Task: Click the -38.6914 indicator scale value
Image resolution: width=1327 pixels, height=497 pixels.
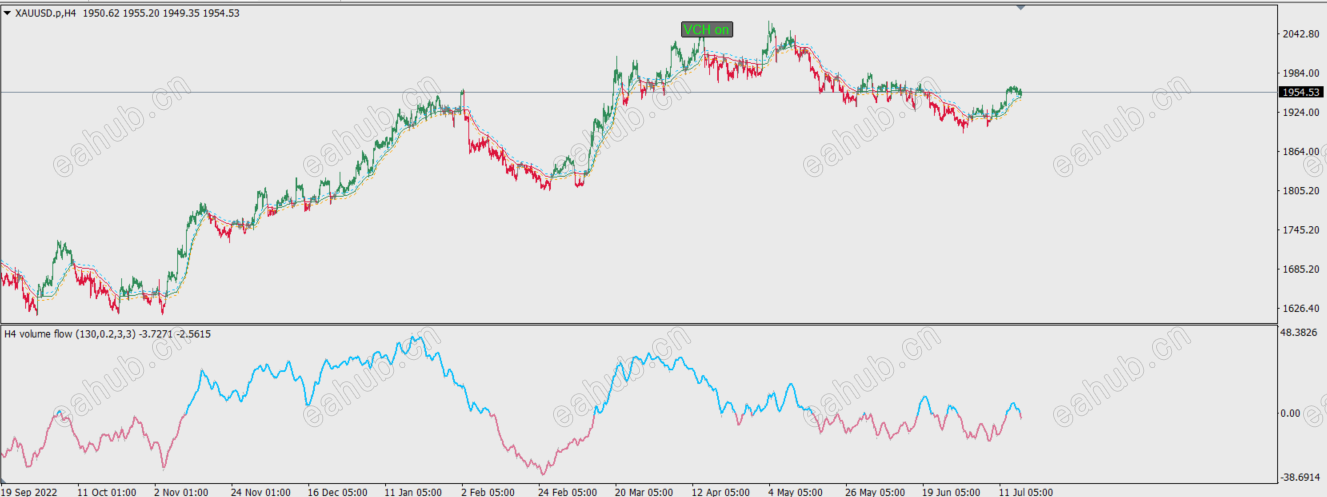Action: 1302,477
